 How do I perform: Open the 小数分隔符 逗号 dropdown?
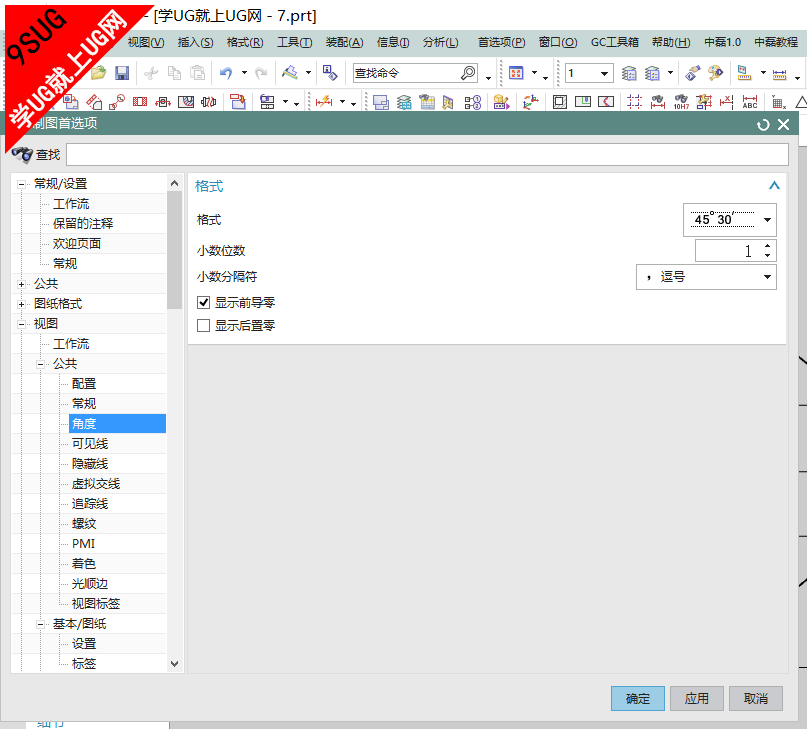[706, 277]
